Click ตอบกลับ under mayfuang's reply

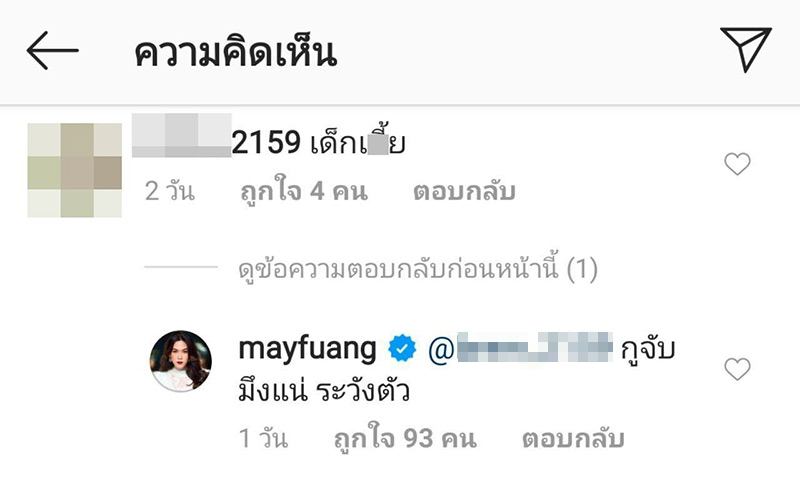[x=573, y=438]
